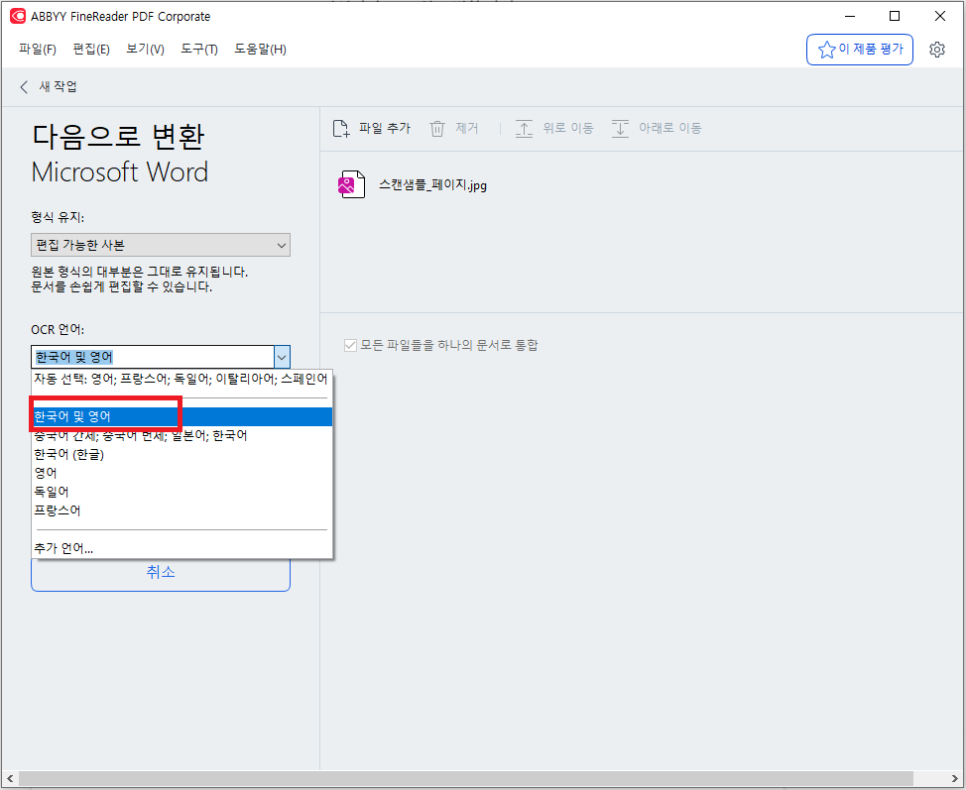
Task: Choose 추가 언어... option
Action: (181, 548)
